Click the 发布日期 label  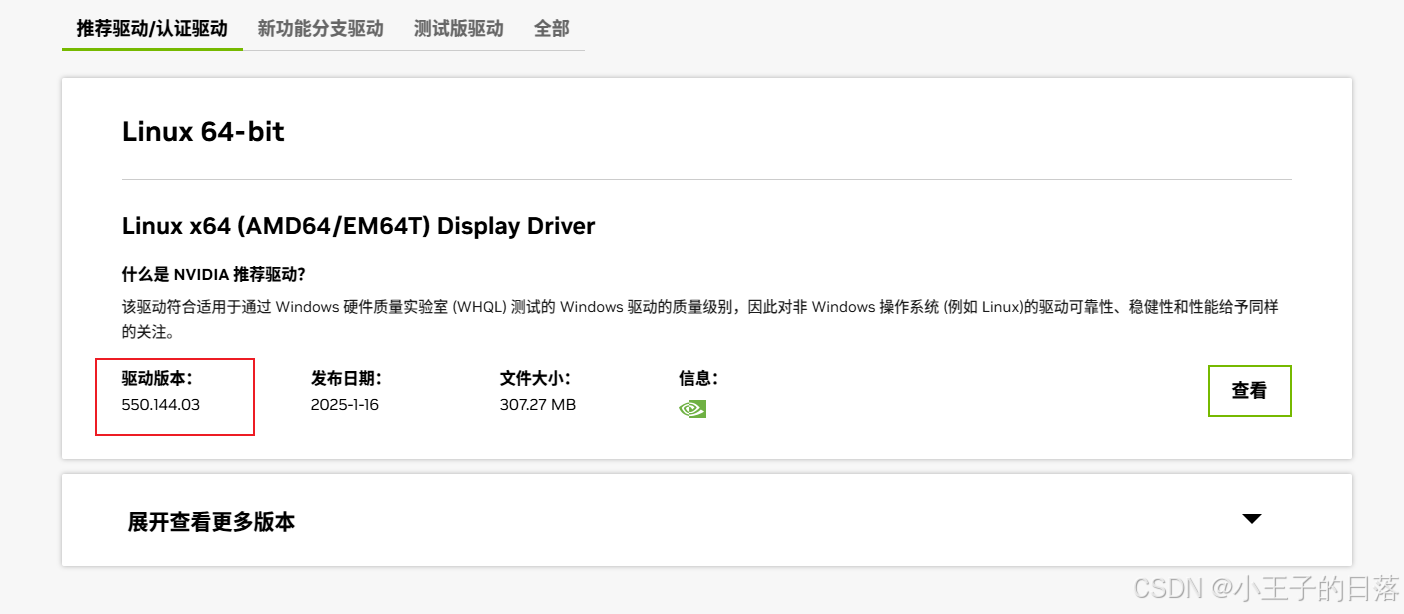pos(346,378)
